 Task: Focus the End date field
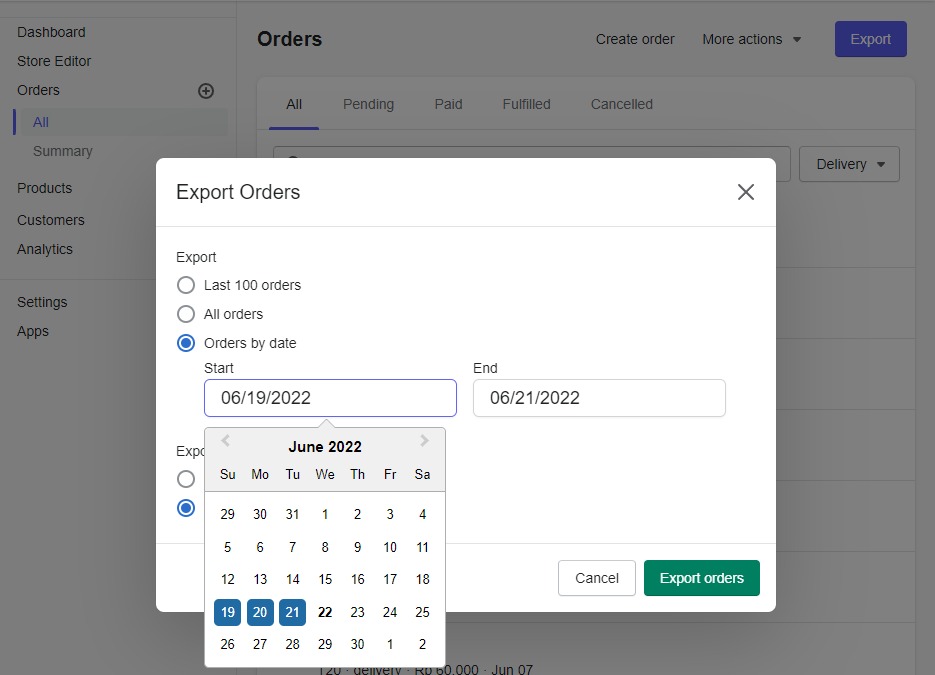(599, 398)
